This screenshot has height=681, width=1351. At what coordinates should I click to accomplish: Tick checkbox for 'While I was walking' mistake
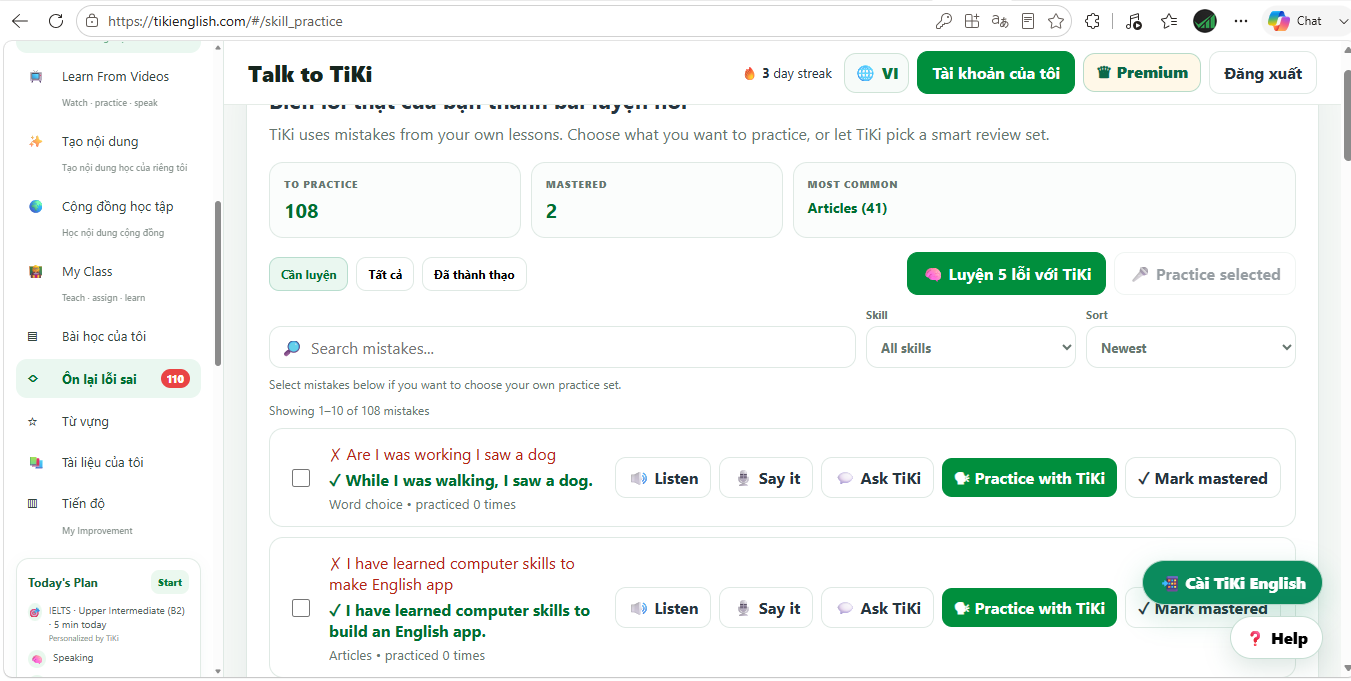pyautogui.click(x=301, y=478)
